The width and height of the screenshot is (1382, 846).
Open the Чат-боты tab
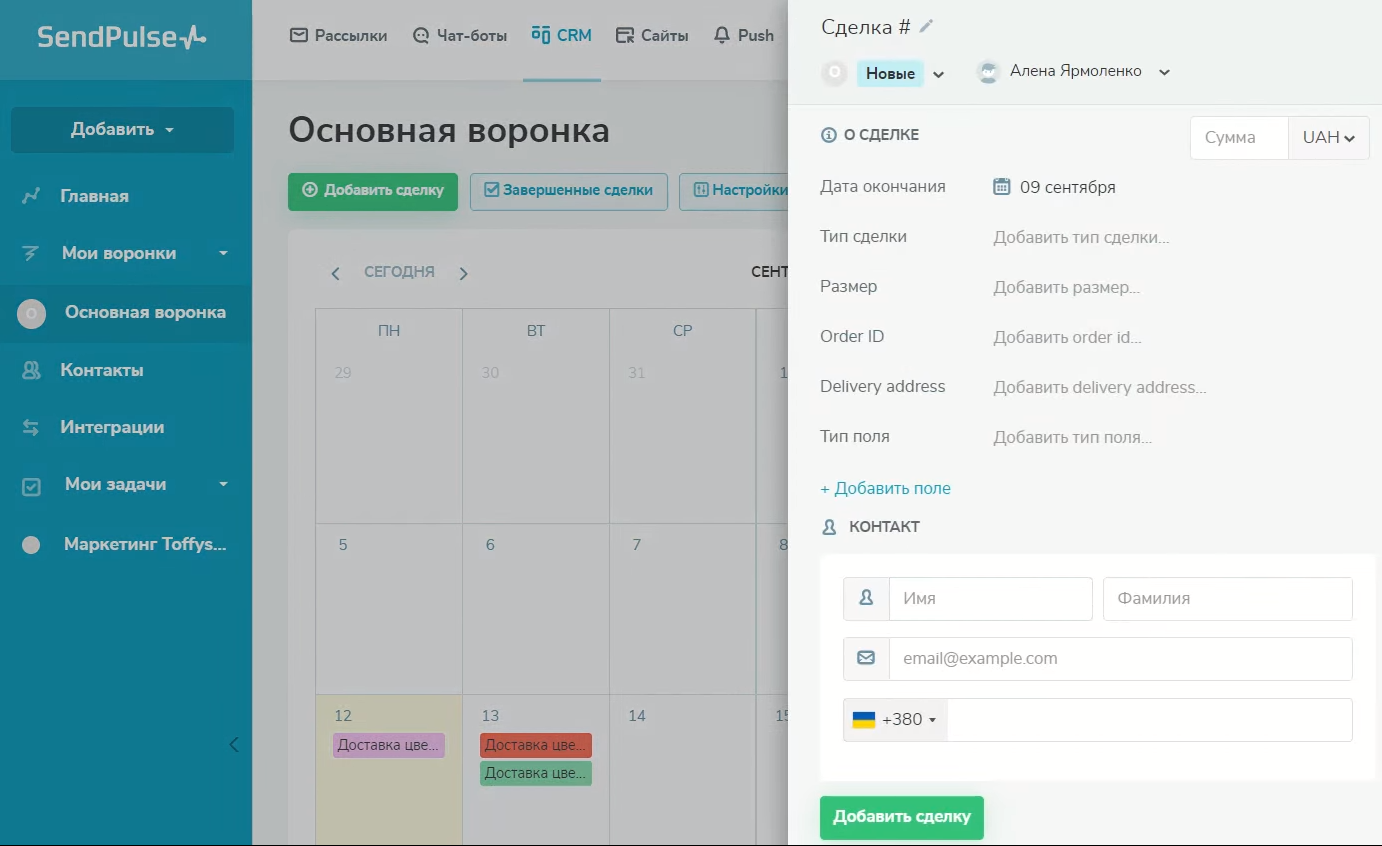point(460,35)
